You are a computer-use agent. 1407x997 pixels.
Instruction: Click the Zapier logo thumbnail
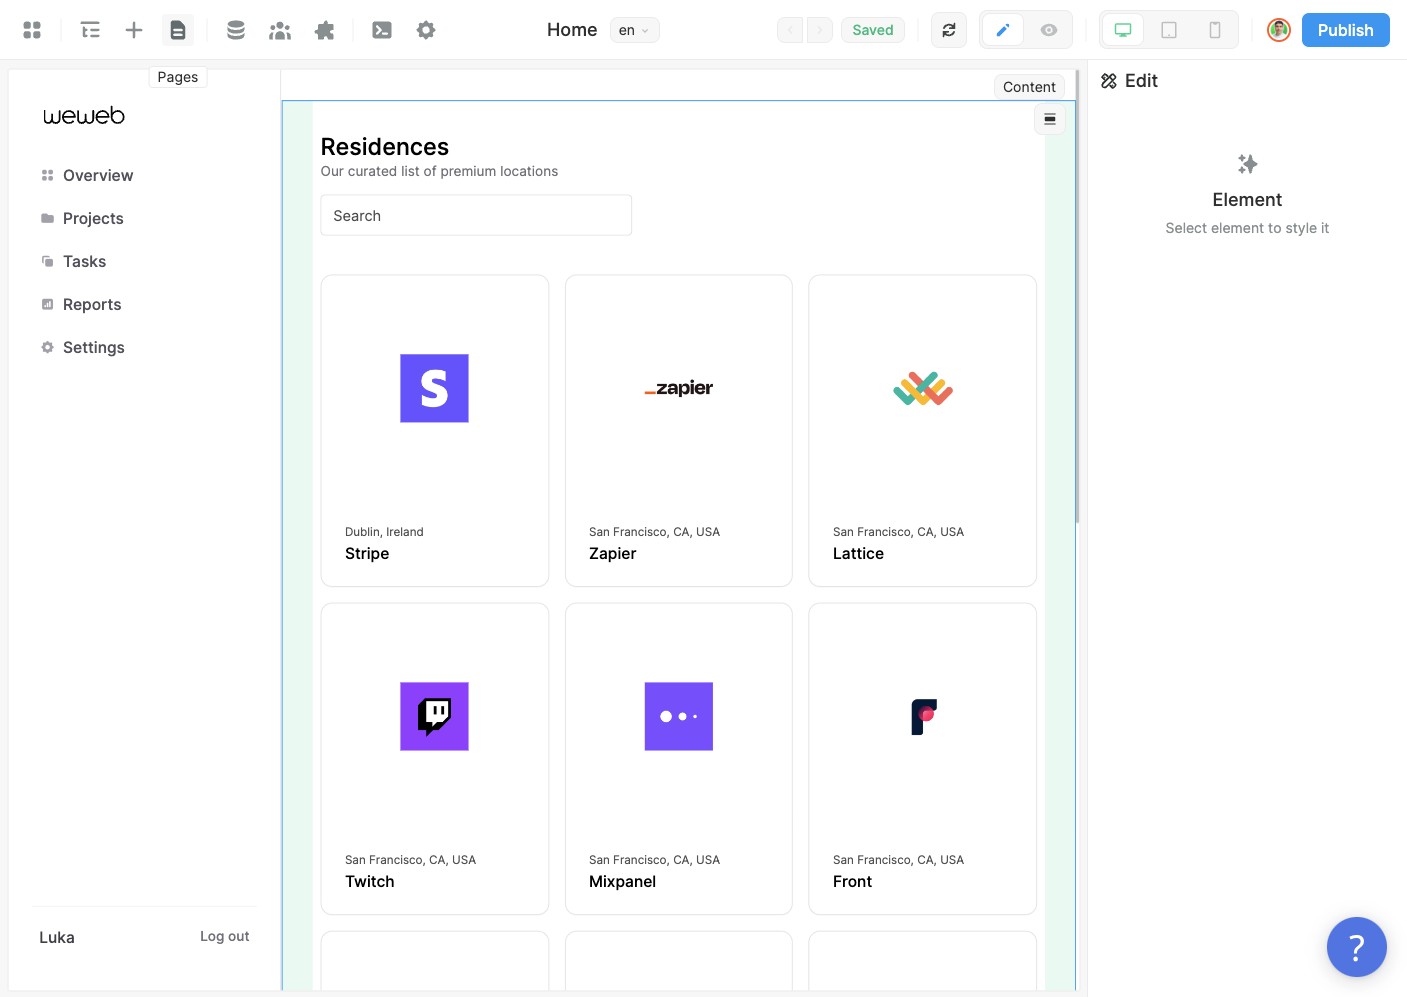[x=679, y=388]
